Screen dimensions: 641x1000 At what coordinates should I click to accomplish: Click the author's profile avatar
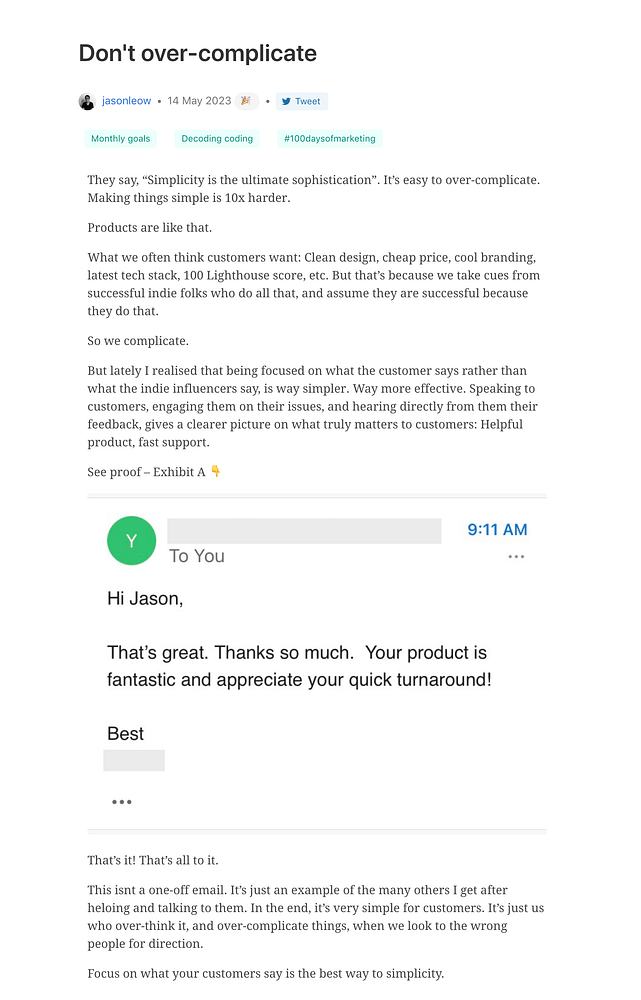[87, 101]
